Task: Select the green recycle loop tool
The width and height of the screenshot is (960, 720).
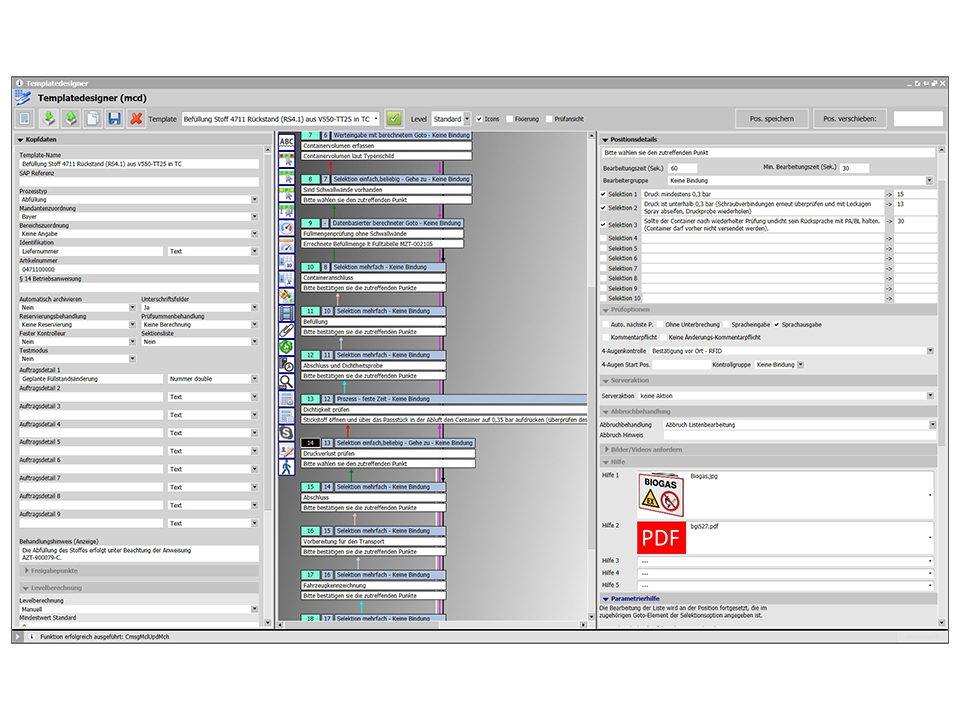Action: (x=286, y=347)
